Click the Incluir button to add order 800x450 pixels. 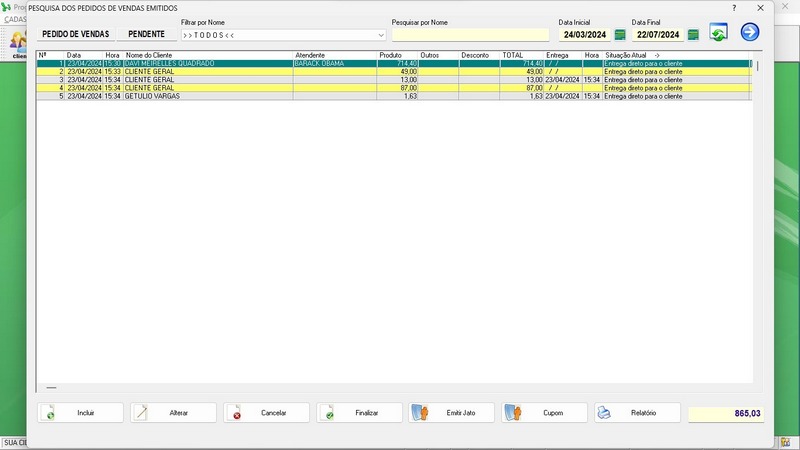[x=81, y=413]
